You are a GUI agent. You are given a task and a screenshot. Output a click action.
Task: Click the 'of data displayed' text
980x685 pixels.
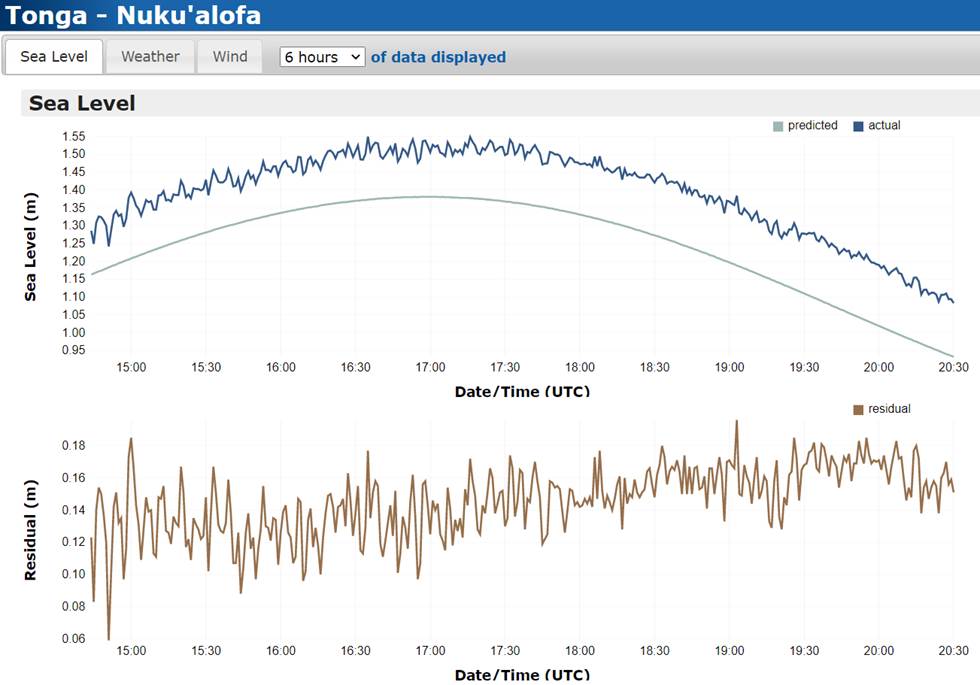click(x=438, y=57)
